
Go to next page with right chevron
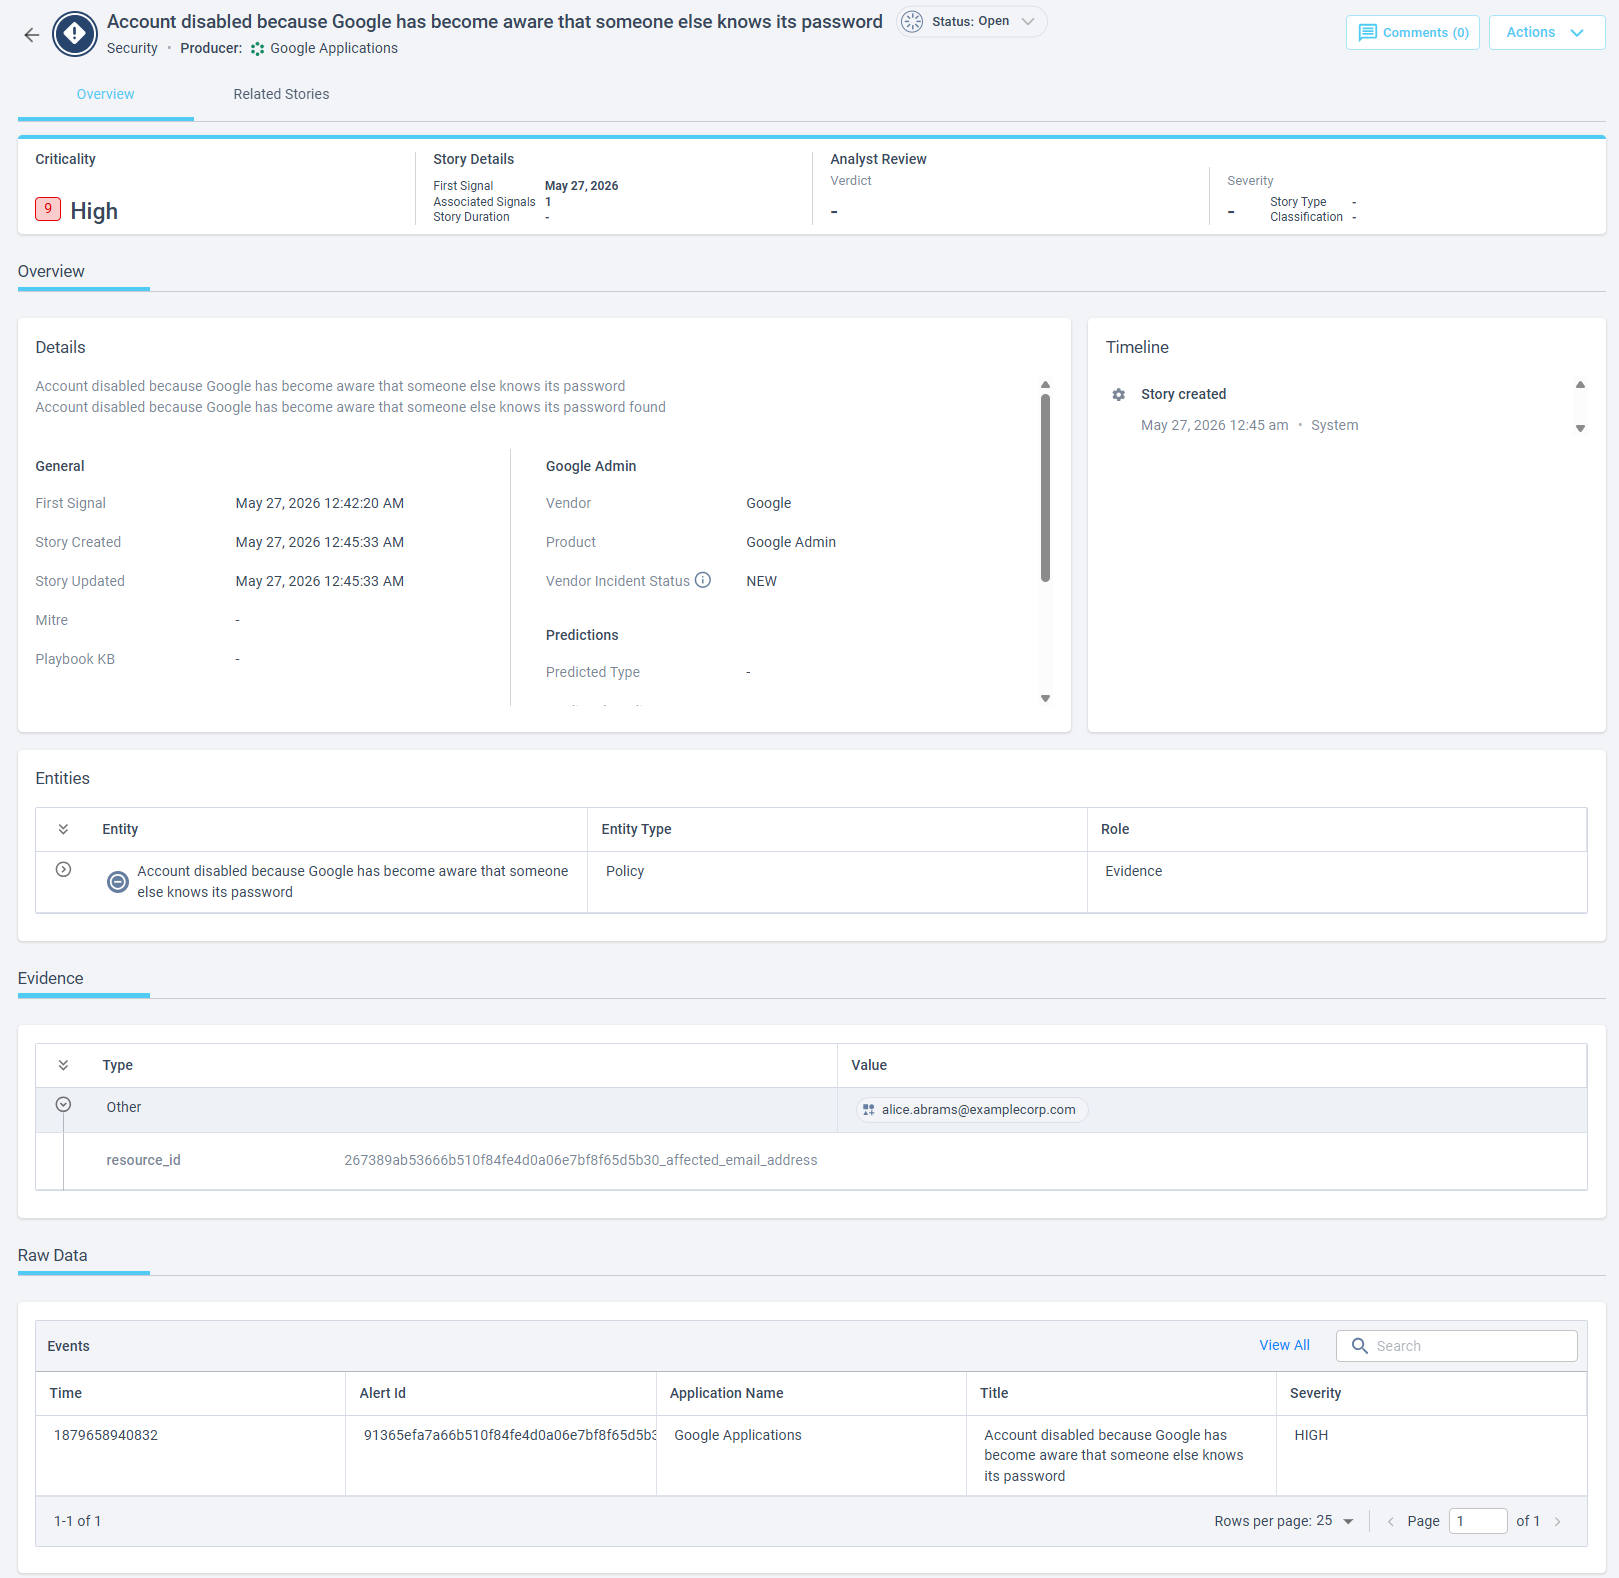pyautogui.click(x=1558, y=1522)
